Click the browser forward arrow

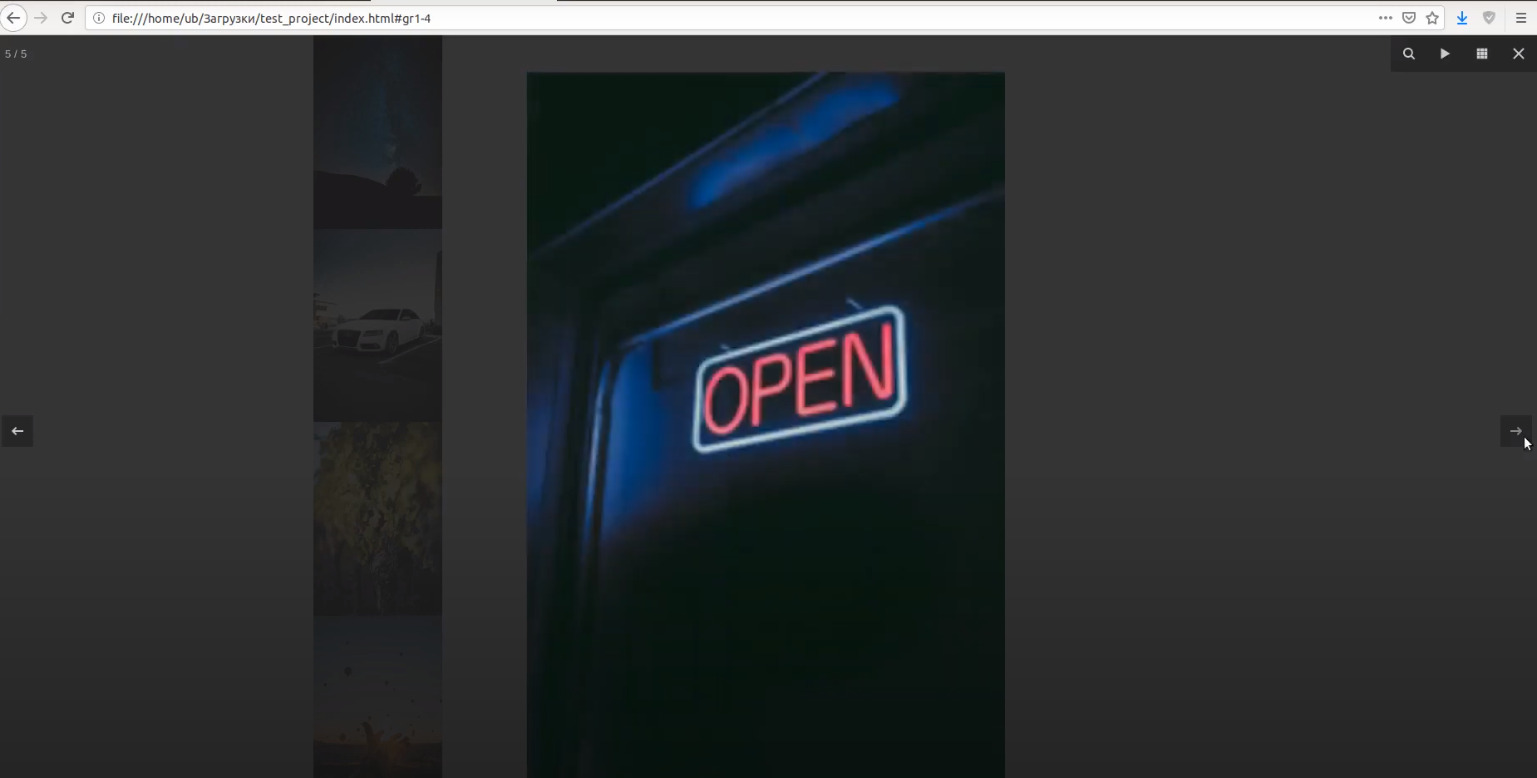pos(41,18)
